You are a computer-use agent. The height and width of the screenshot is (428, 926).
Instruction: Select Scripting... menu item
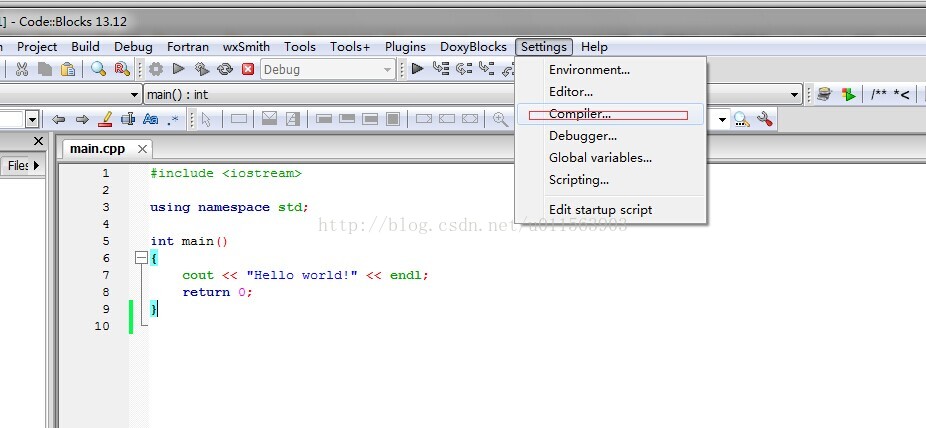611,180
